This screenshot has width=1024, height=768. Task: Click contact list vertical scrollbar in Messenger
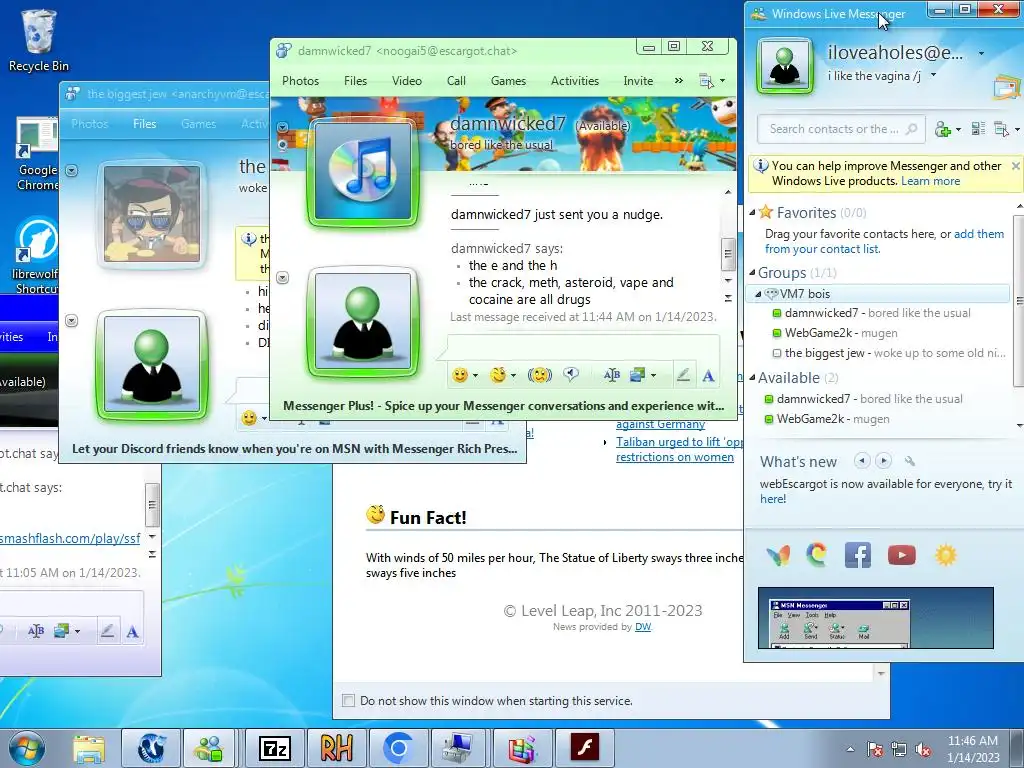click(x=1019, y=300)
